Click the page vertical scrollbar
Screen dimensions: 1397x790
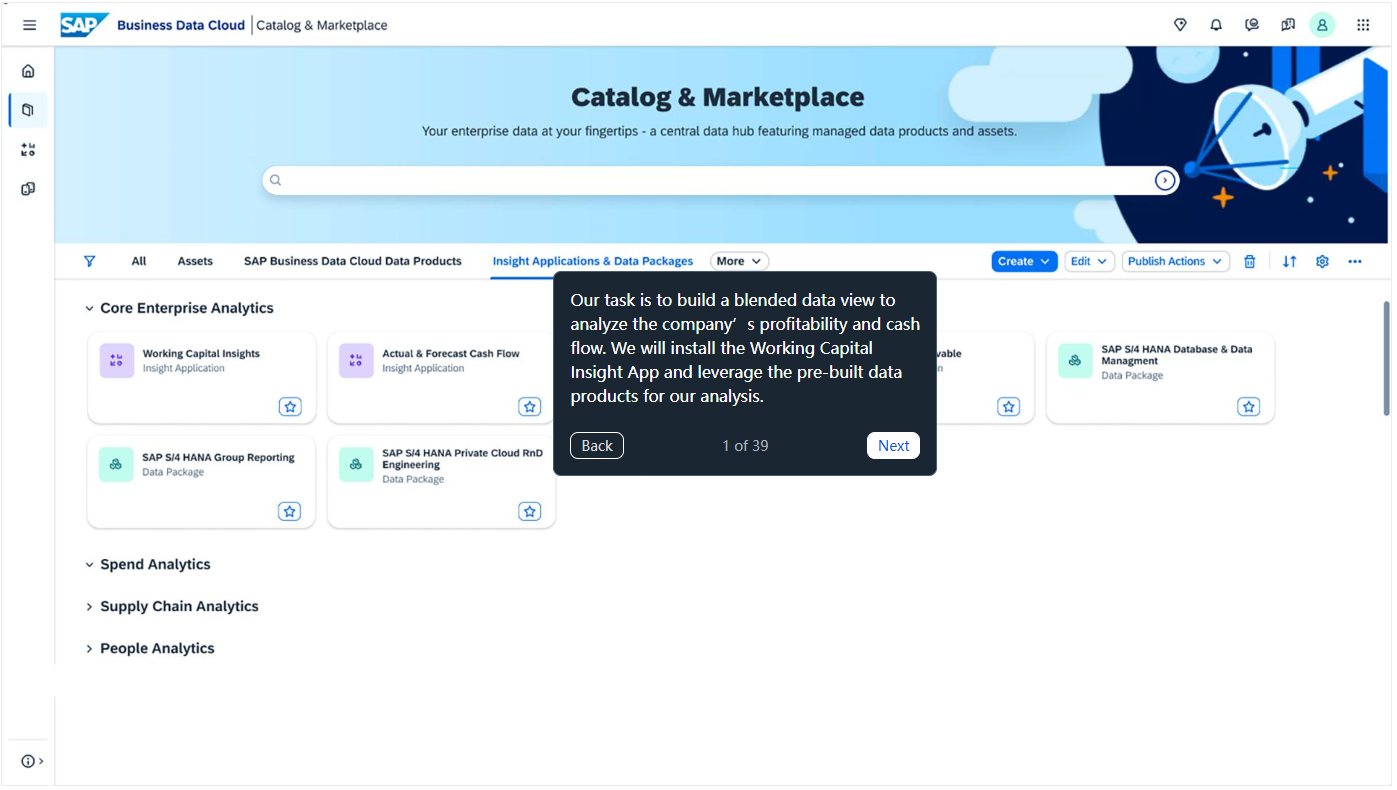pyautogui.click(x=1386, y=358)
